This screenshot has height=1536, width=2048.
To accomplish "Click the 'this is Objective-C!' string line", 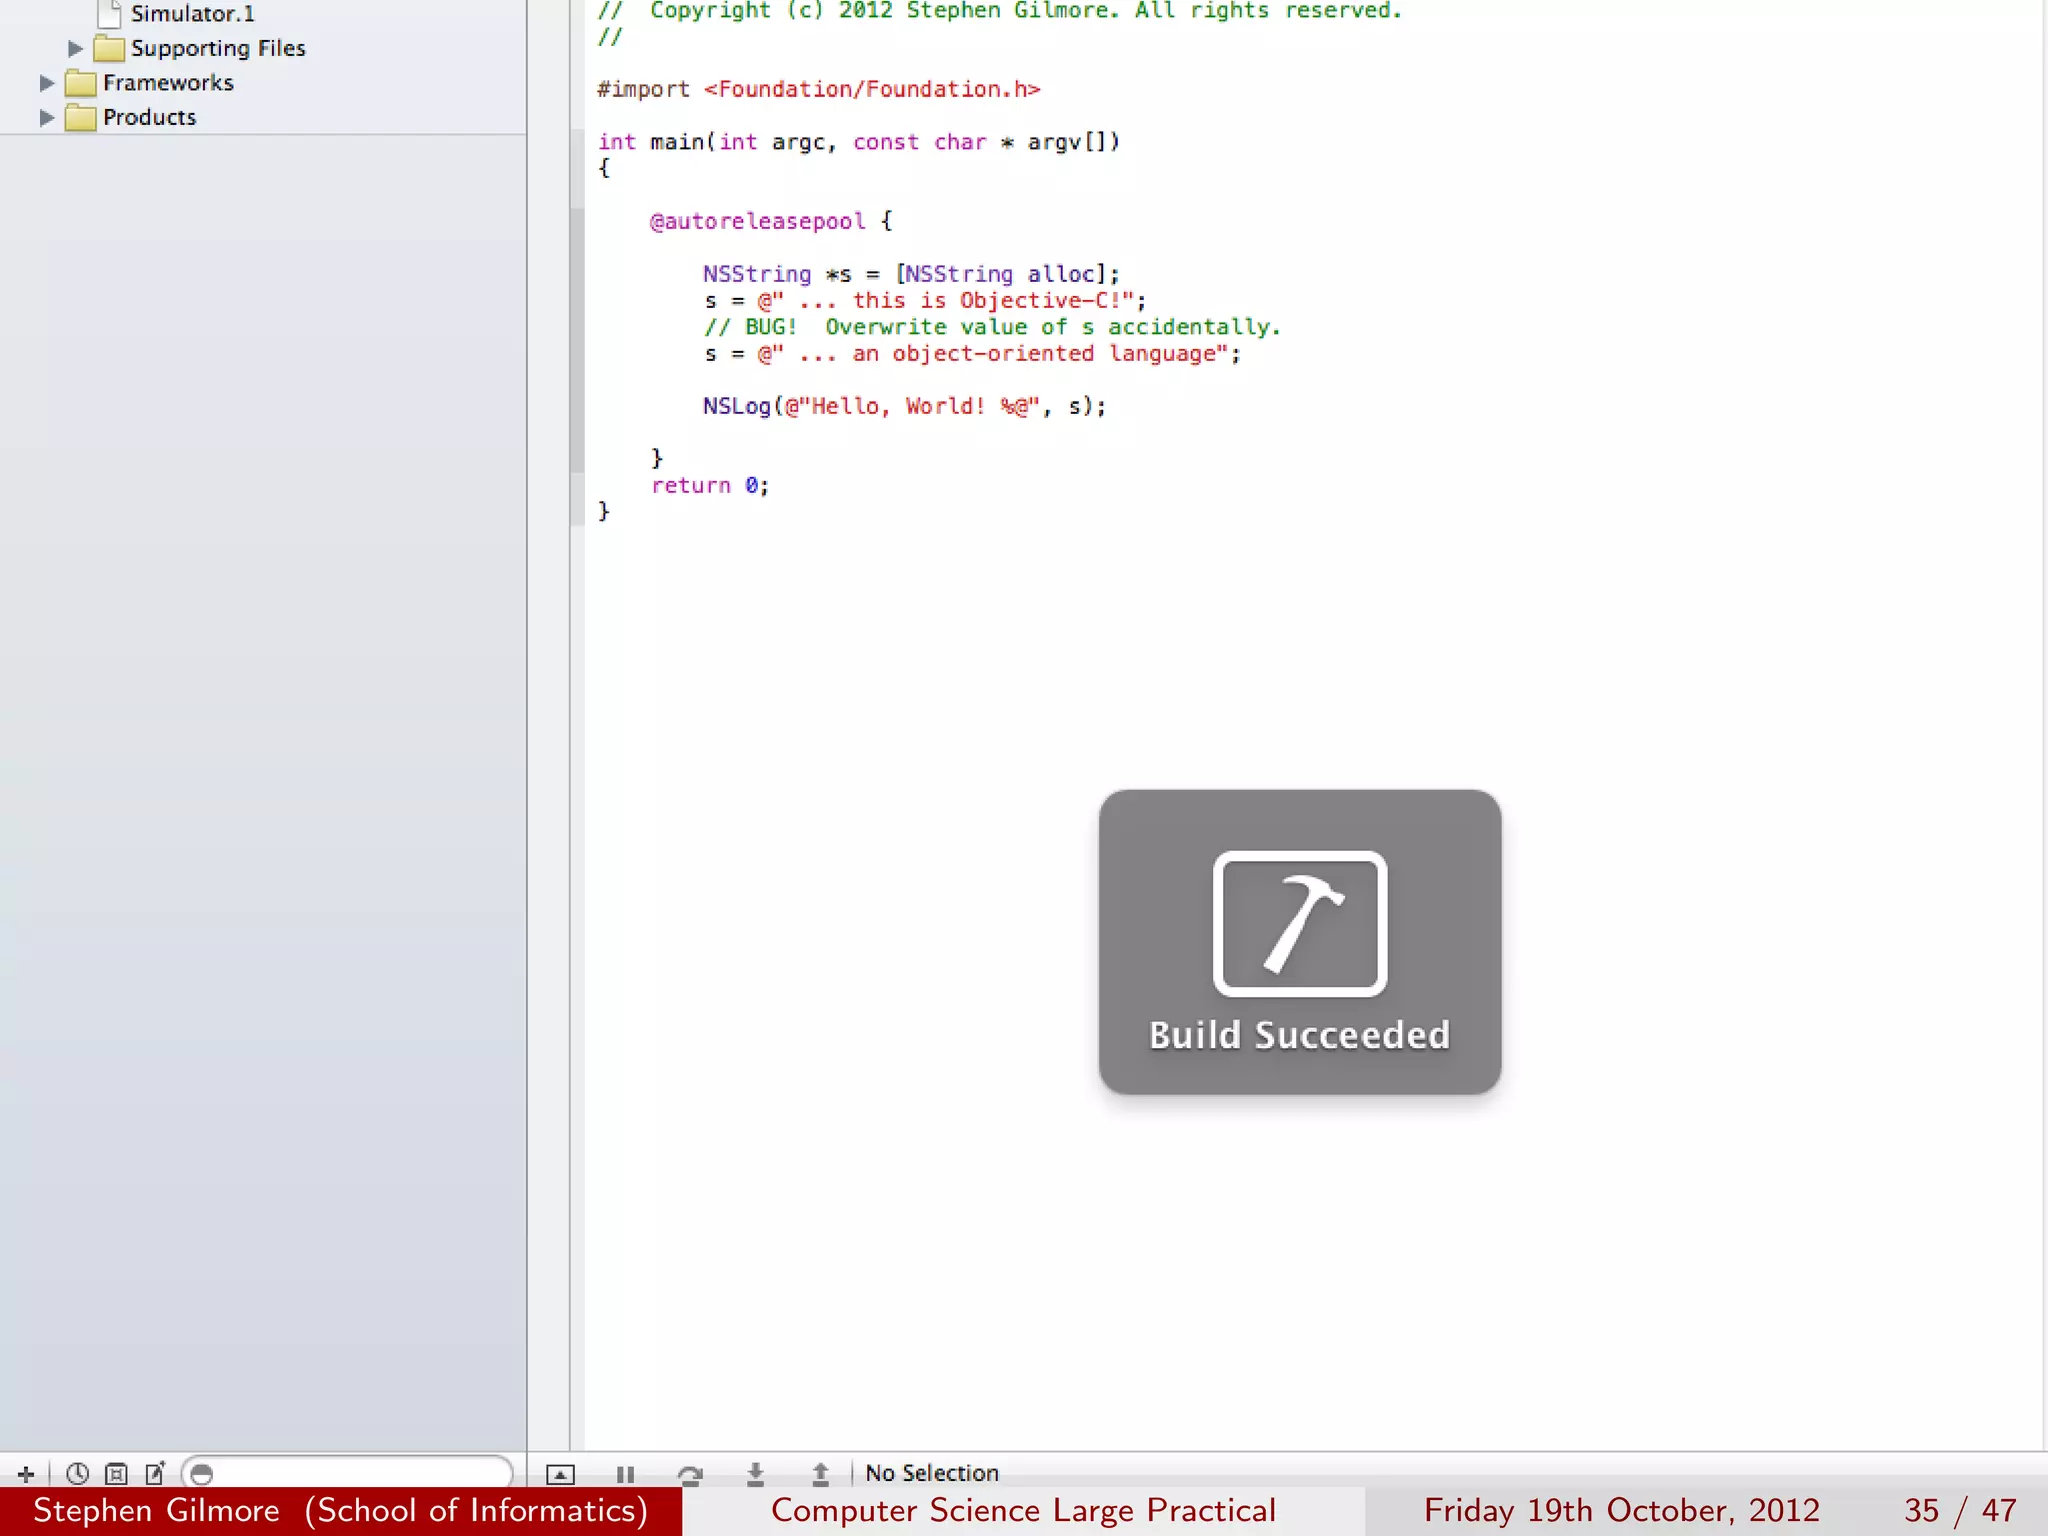I will coord(925,300).
